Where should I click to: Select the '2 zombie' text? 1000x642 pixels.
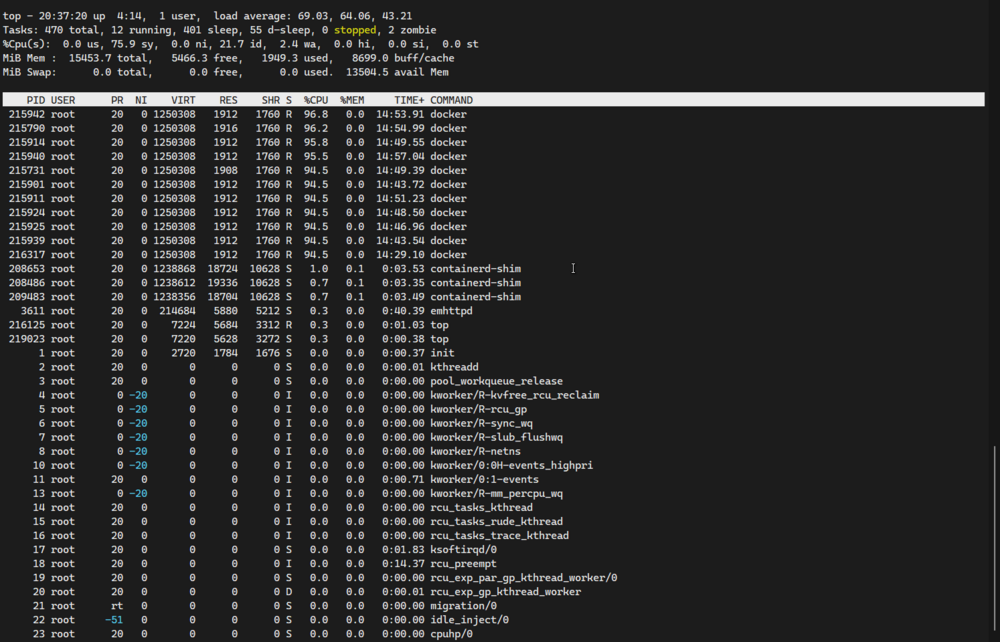412,30
